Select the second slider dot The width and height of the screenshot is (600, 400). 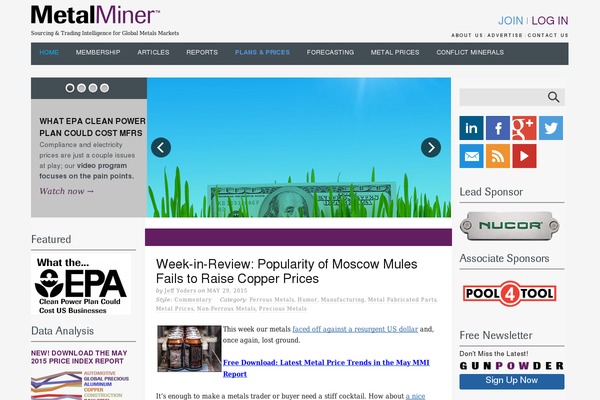click(x=81, y=88)
